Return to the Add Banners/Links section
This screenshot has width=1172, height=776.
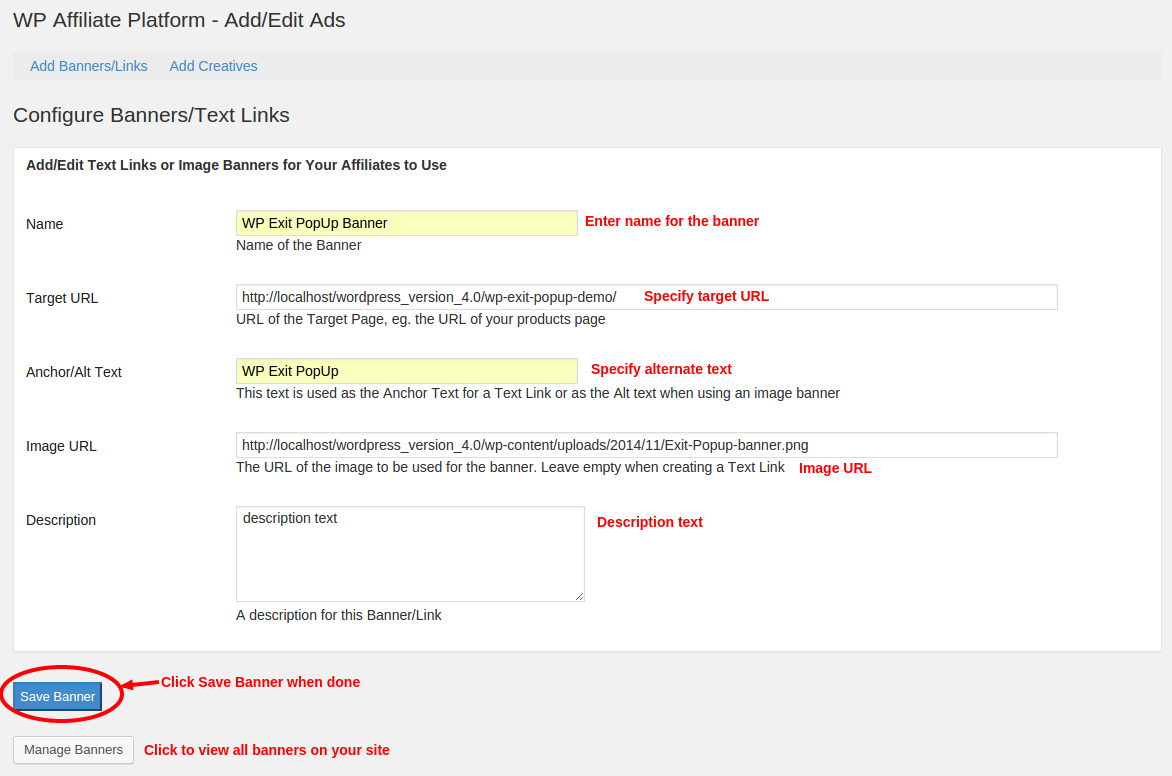[88, 66]
